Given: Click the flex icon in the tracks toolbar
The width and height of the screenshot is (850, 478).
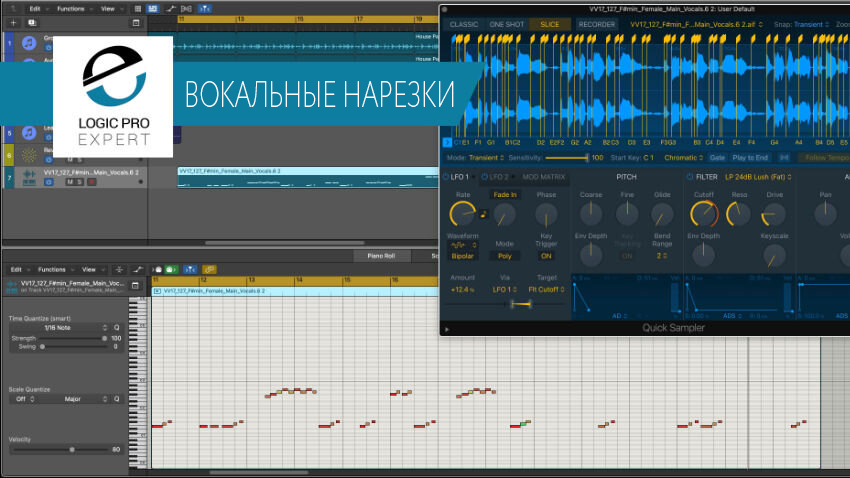Looking at the screenshot, I should tap(186, 9).
